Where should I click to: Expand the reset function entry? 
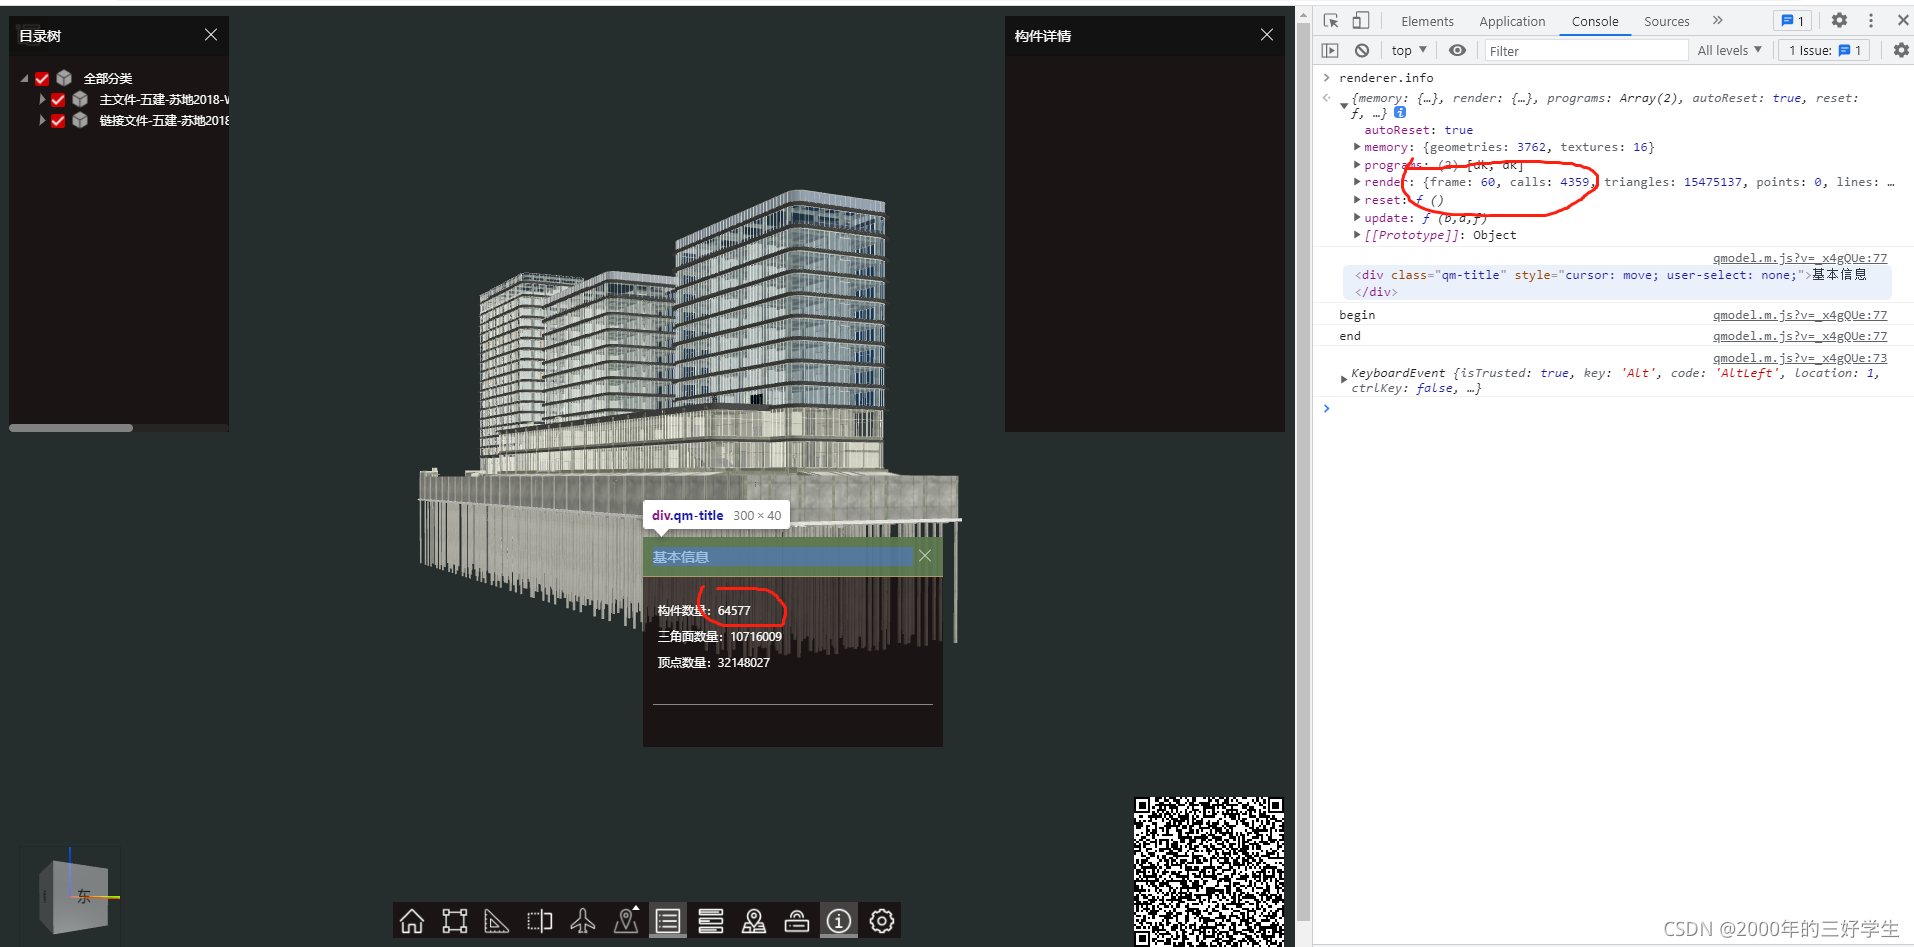(x=1357, y=200)
